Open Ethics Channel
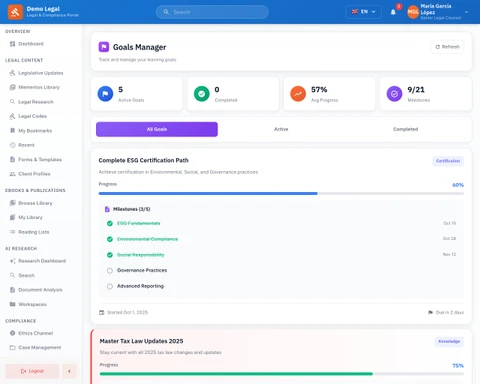 [x=31, y=333]
